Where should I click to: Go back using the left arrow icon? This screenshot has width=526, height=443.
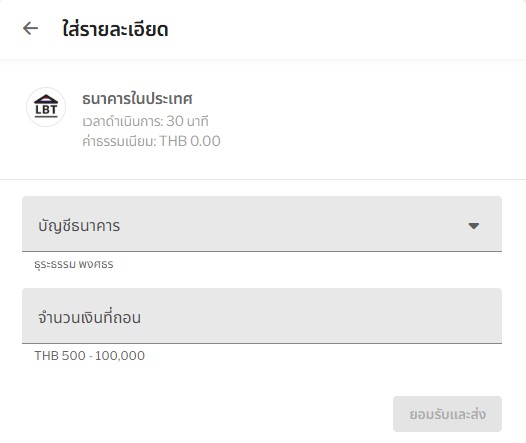pyautogui.click(x=30, y=28)
